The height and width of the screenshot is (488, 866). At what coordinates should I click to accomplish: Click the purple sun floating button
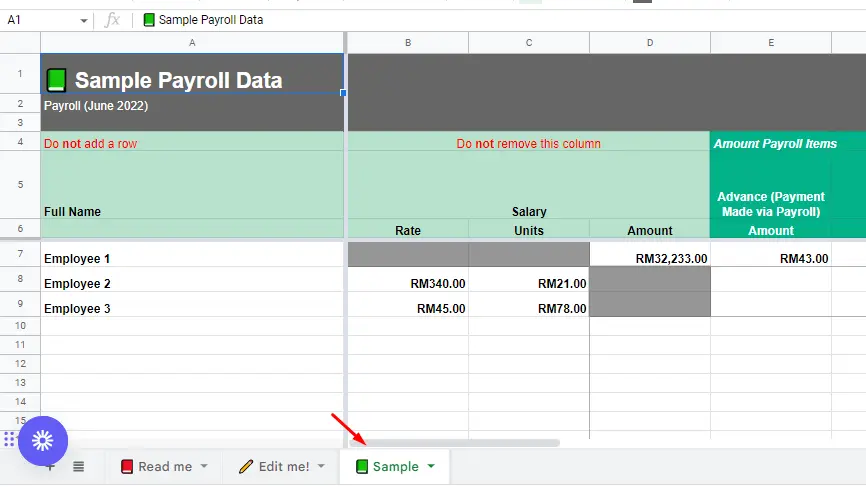pos(43,441)
